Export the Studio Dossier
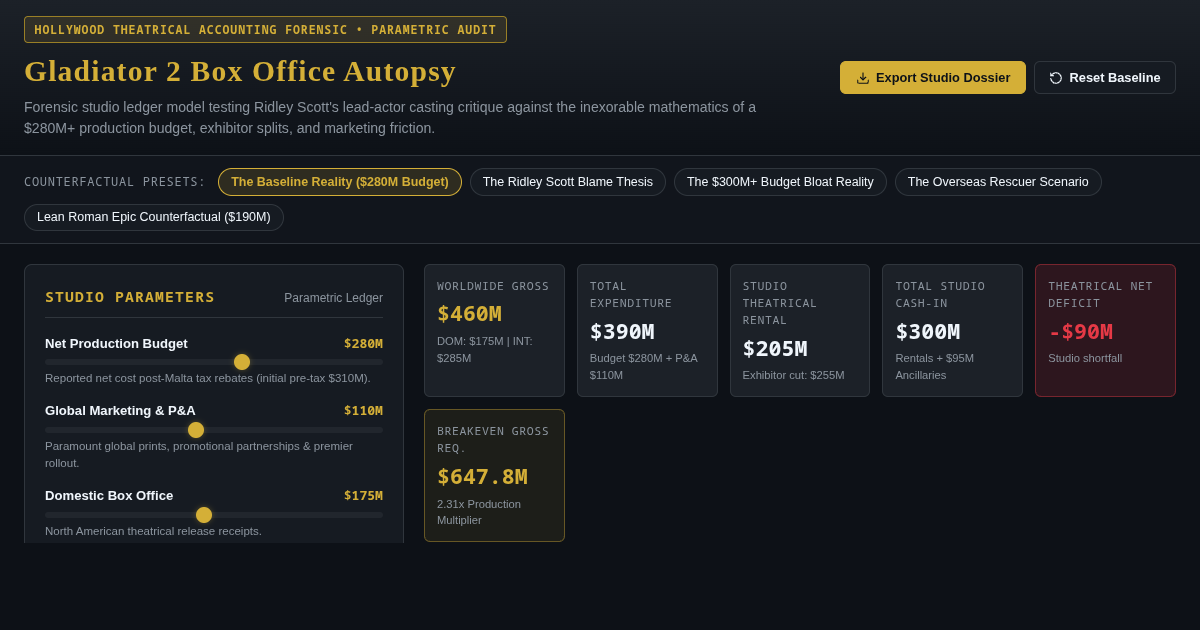This screenshot has width=1200, height=630. (933, 78)
